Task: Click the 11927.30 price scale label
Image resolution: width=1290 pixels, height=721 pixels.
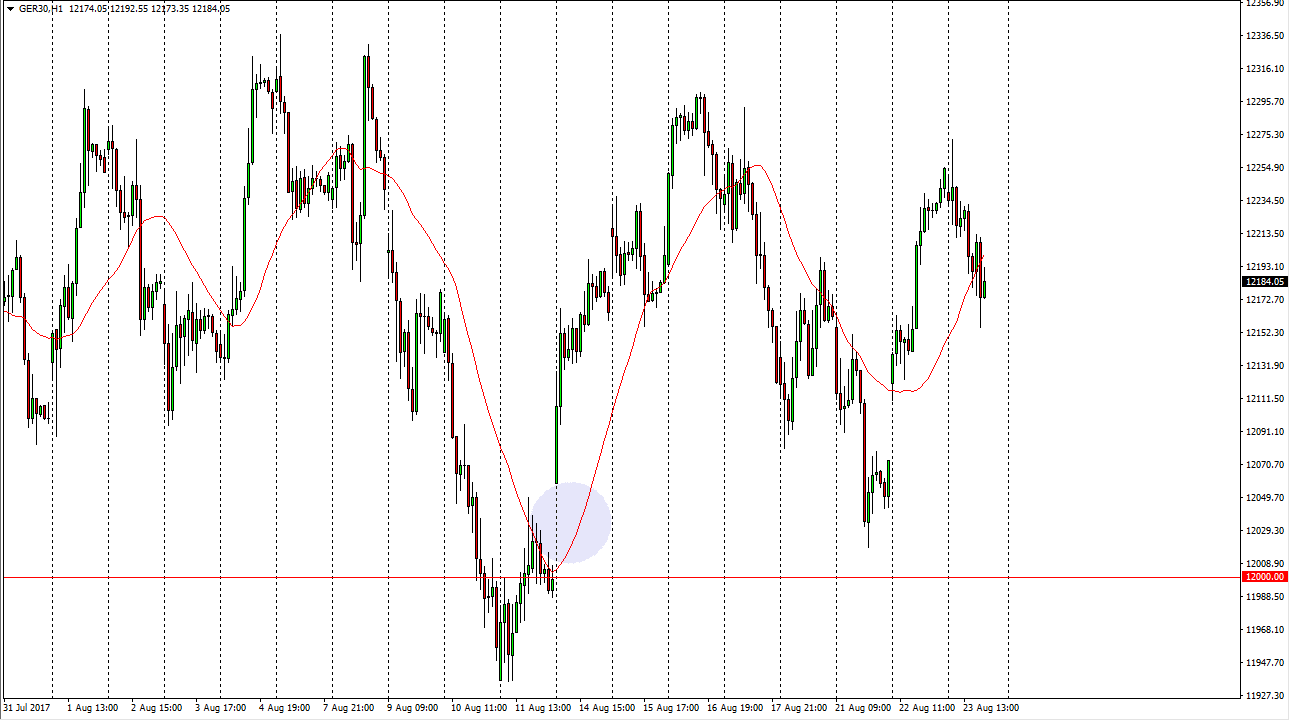Action: 1264,695
